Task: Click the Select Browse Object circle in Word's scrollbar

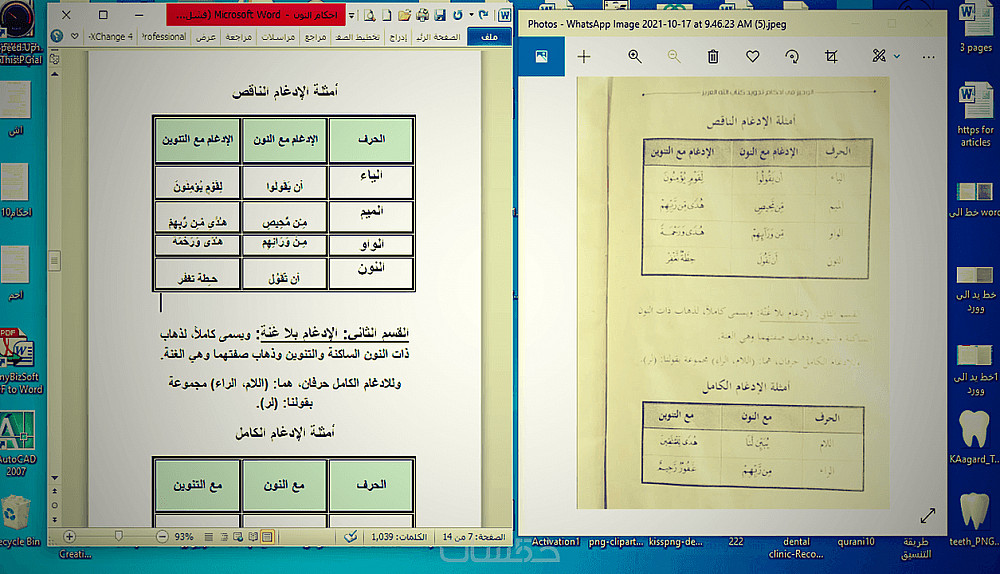Action: coord(55,504)
